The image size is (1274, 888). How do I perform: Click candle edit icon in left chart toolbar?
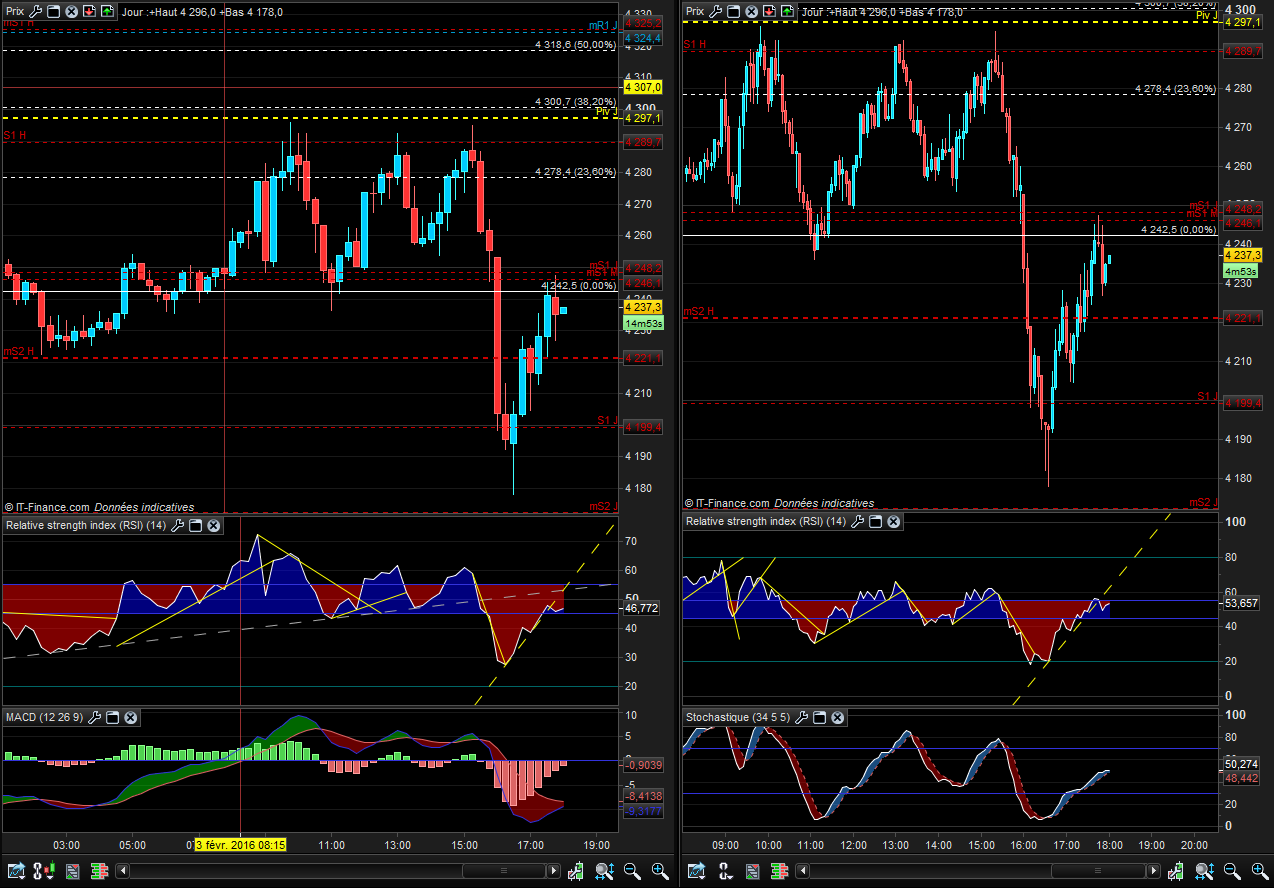click(x=576, y=871)
